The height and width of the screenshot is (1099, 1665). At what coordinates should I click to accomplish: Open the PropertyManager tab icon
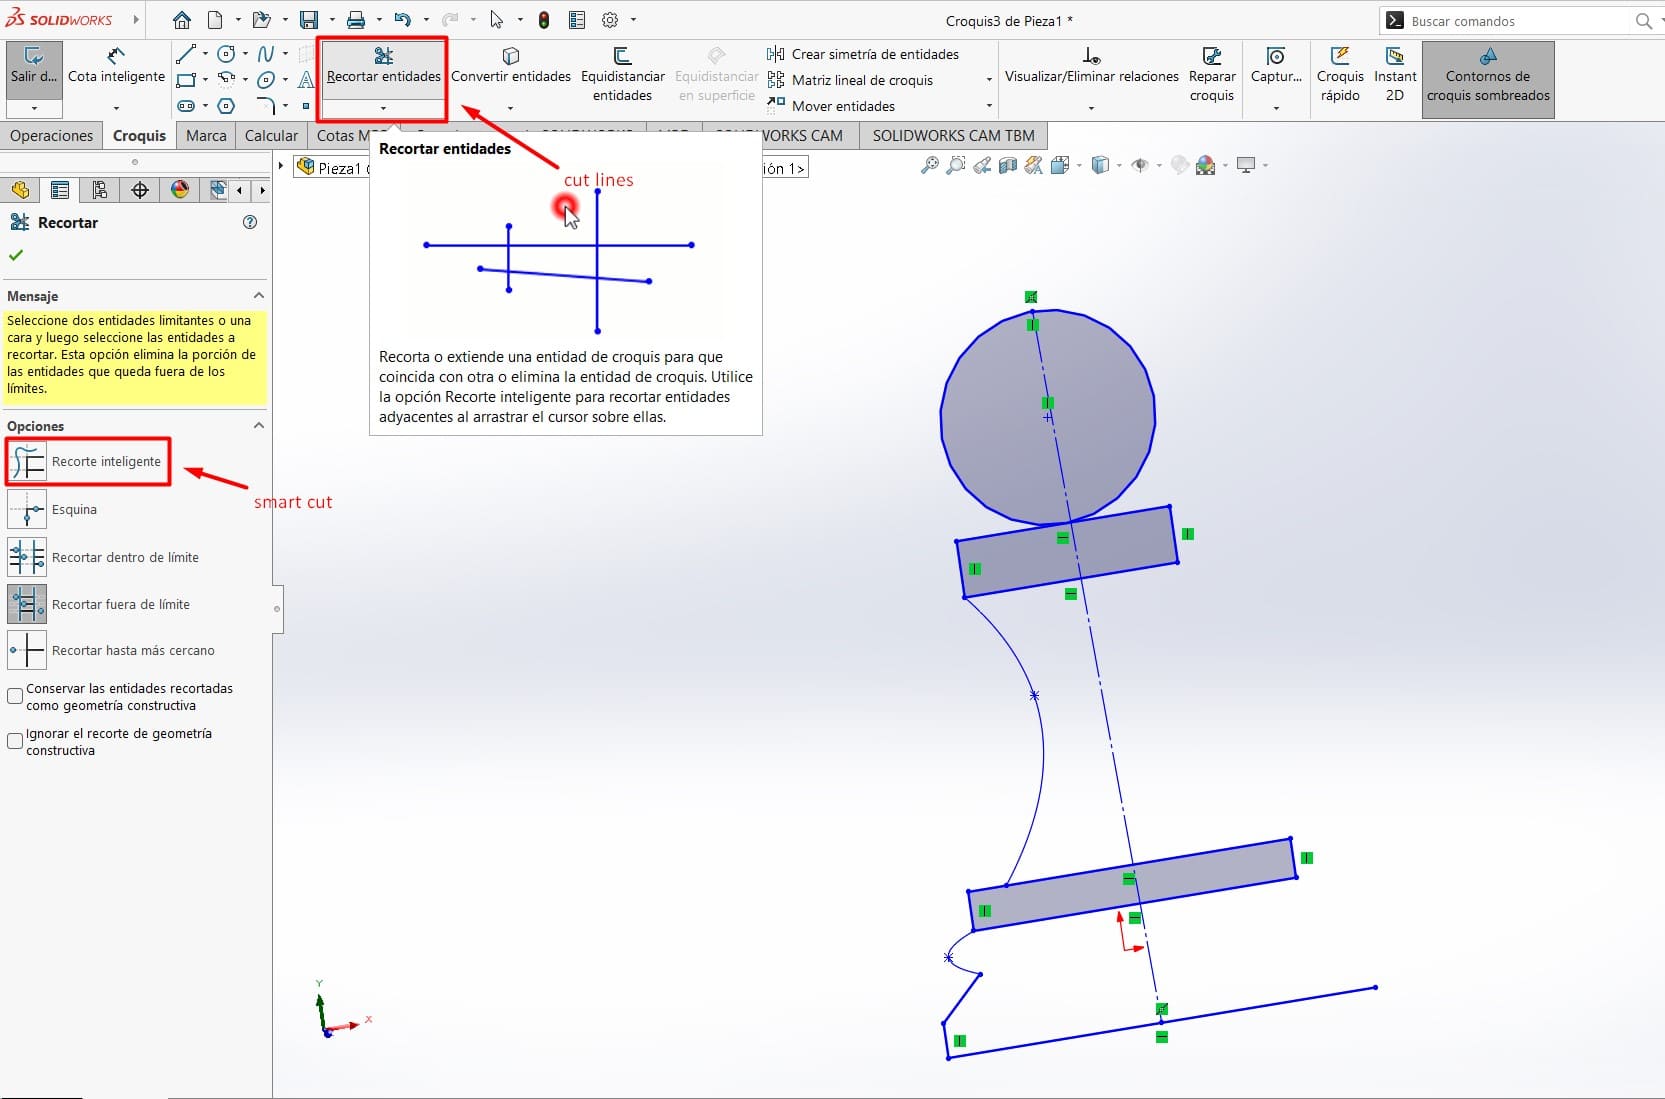pyautogui.click(x=60, y=190)
